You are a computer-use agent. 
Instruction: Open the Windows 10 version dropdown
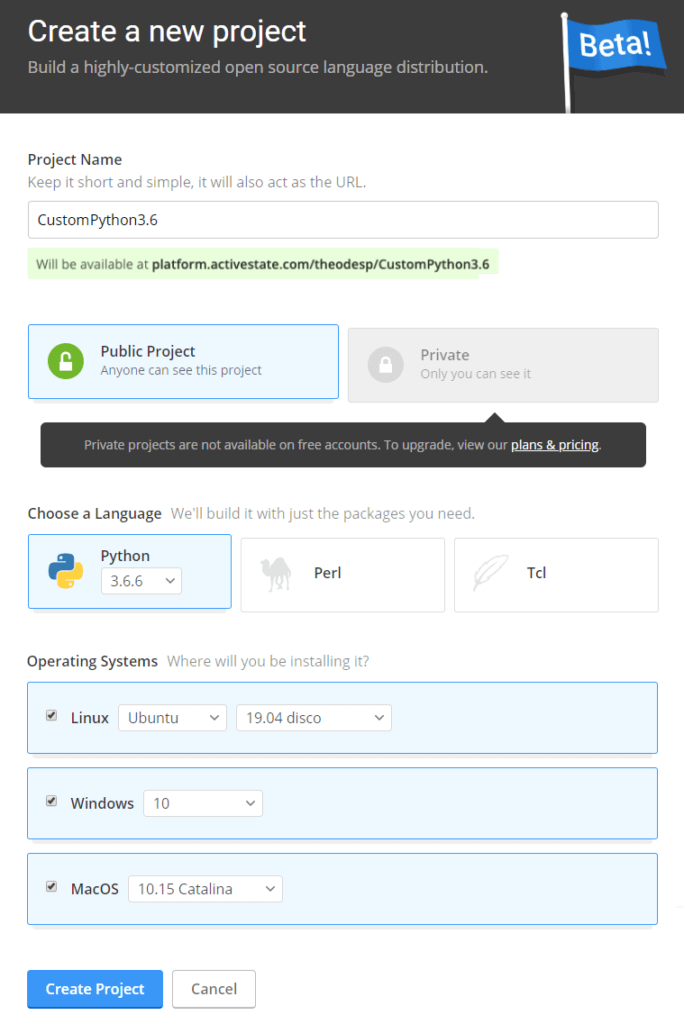pos(202,802)
